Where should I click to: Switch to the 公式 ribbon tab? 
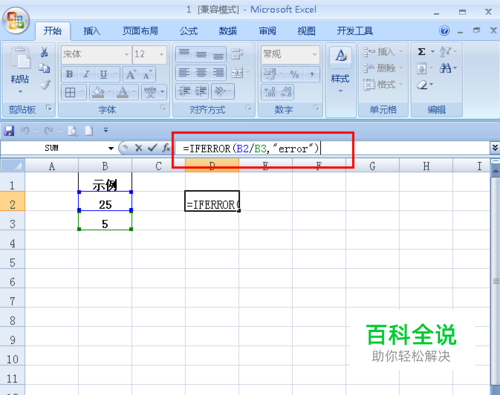tap(189, 31)
